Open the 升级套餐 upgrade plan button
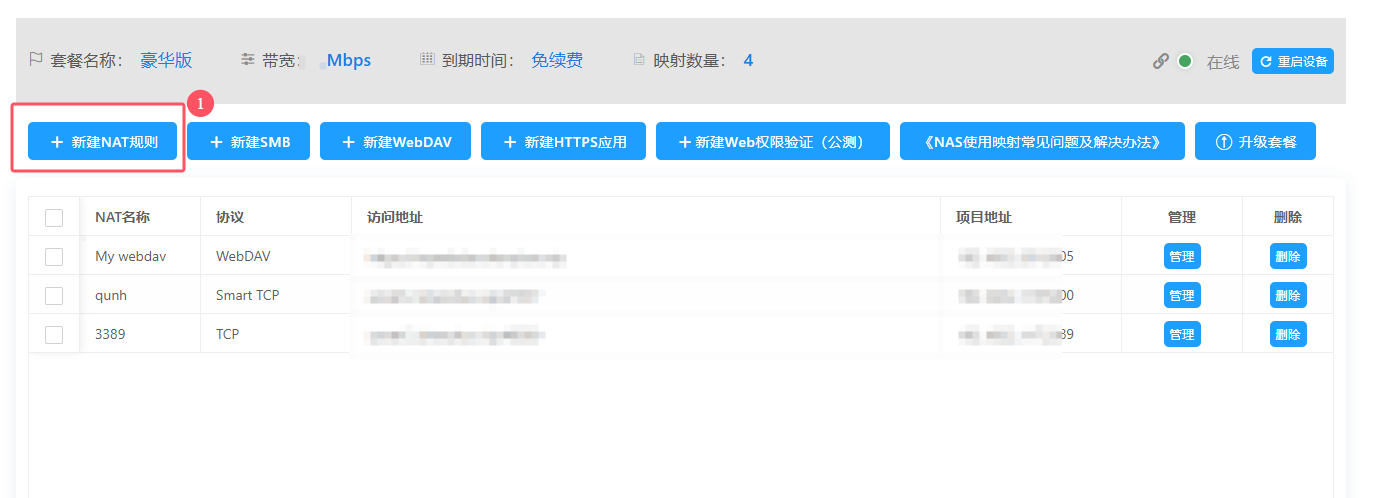This screenshot has height=498, width=1381. click(x=1255, y=142)
